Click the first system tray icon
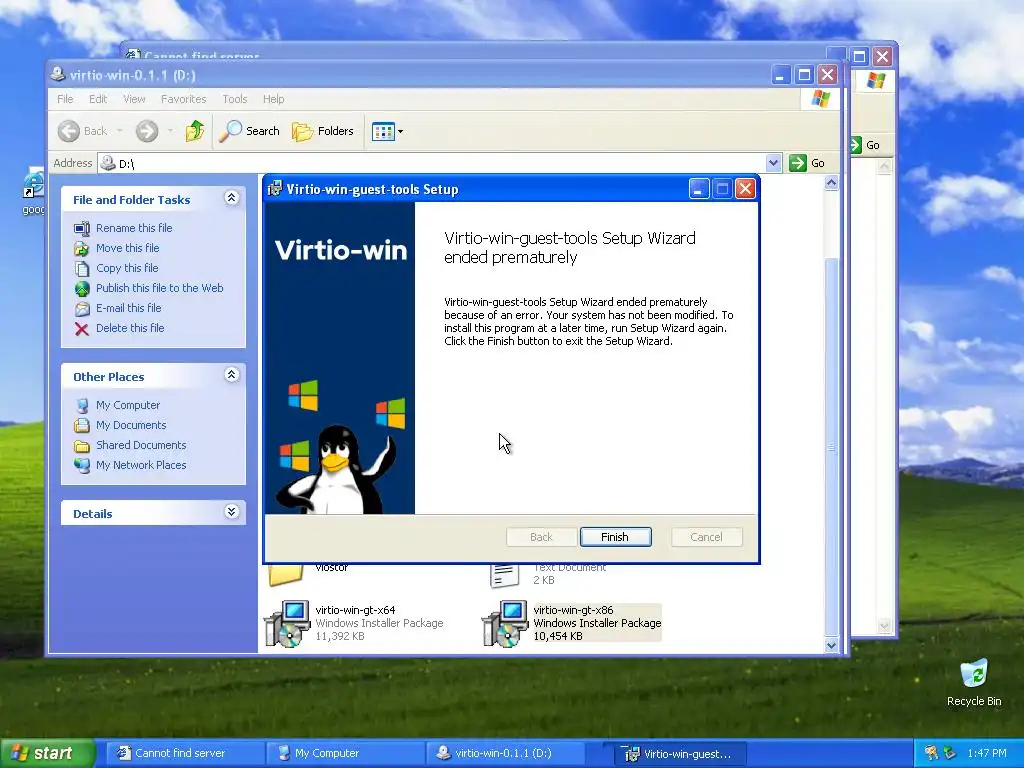The image size is (1024, 768). click(x=932, y=753)
